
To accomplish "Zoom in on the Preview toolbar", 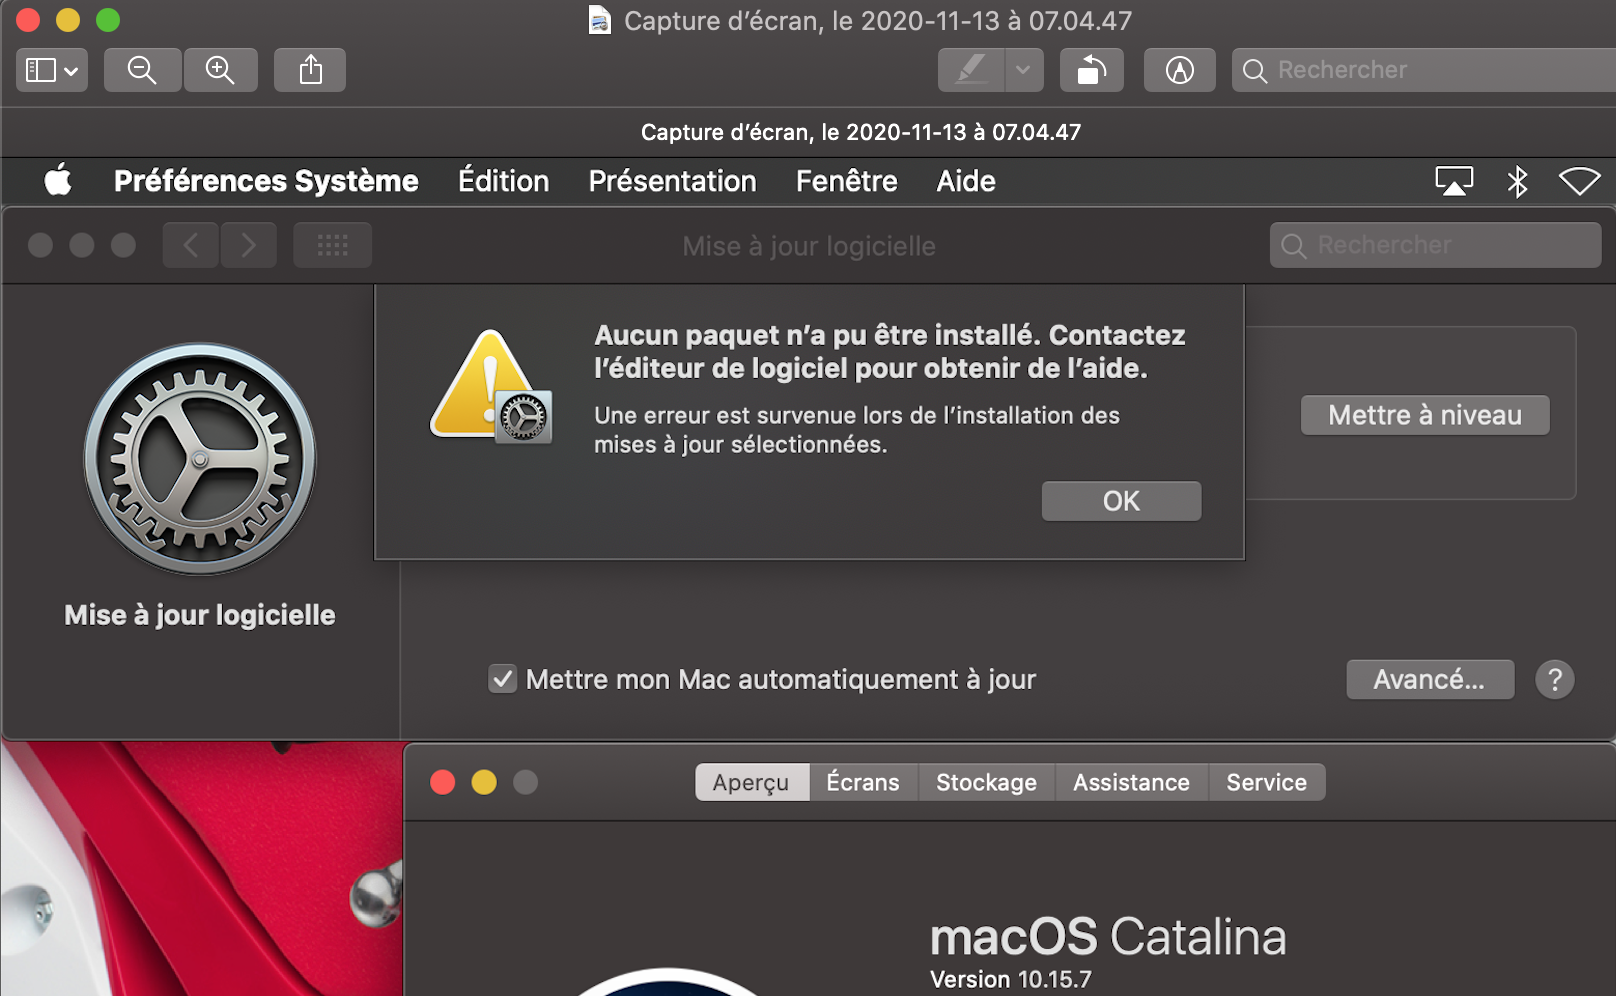I will [x=220, y=70].
